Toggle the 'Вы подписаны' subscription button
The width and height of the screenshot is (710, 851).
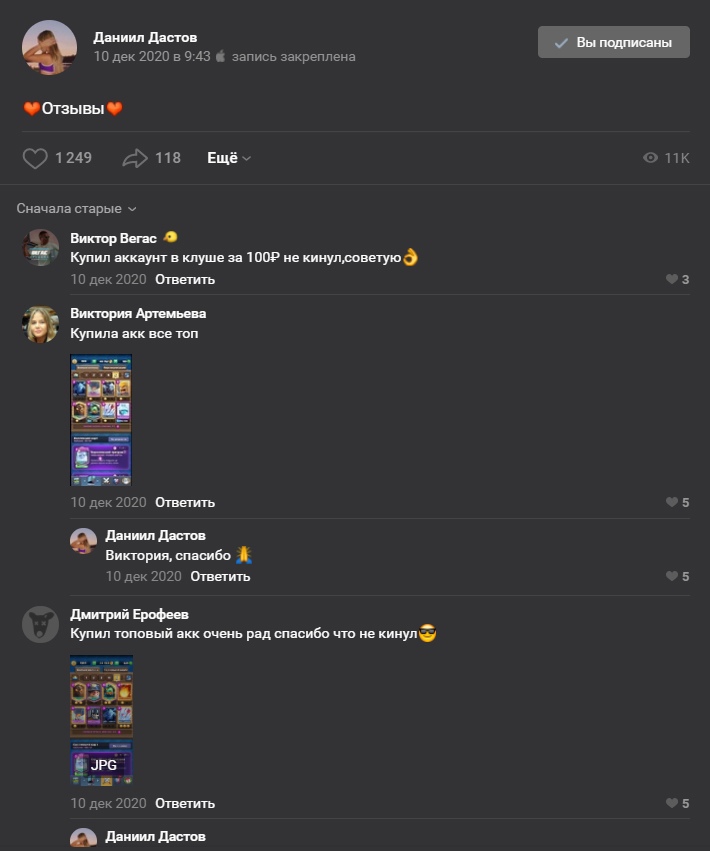pos(613,42)
